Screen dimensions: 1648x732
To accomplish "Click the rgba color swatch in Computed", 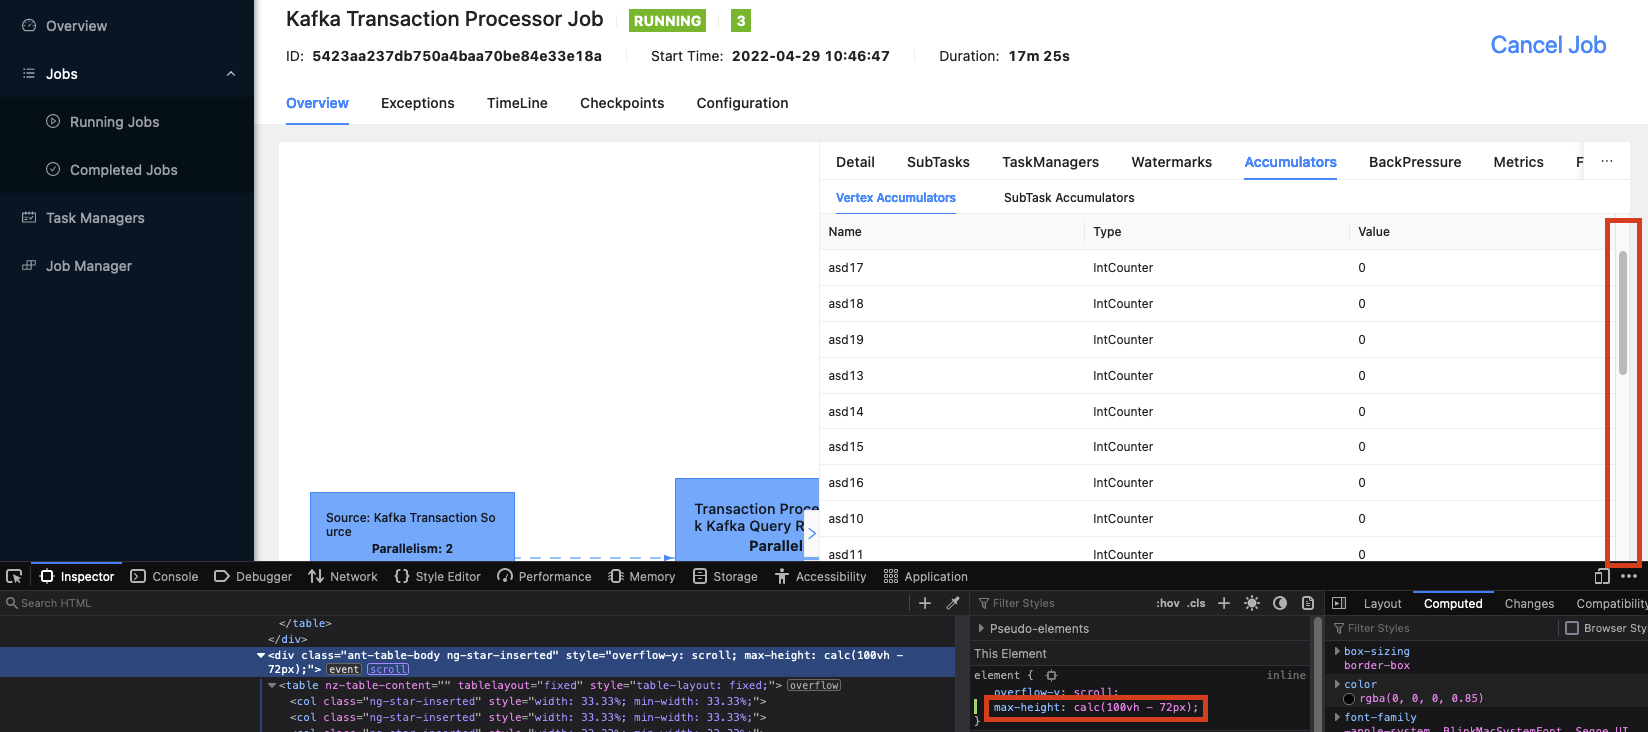I will point(1349,699).
